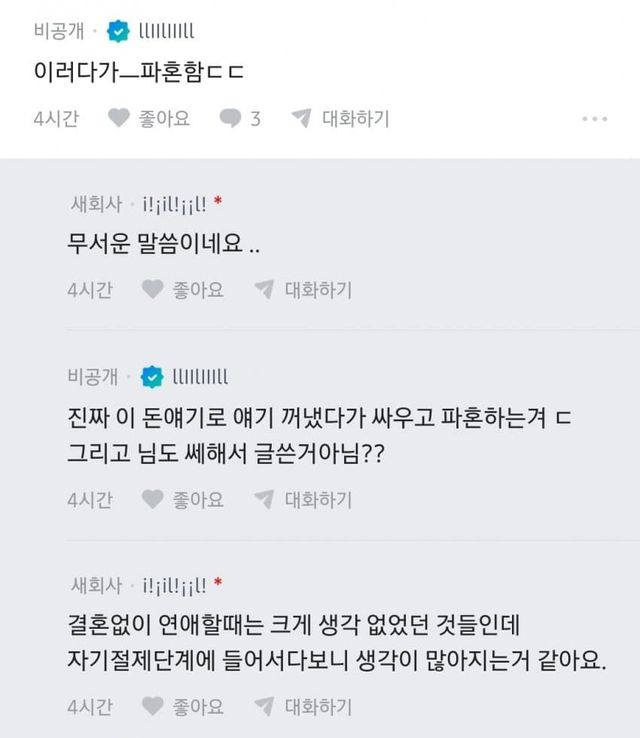The image size is (640, 738).
Task: Click the paper plane icon on the top comment
Action: (x=301, y=119)
